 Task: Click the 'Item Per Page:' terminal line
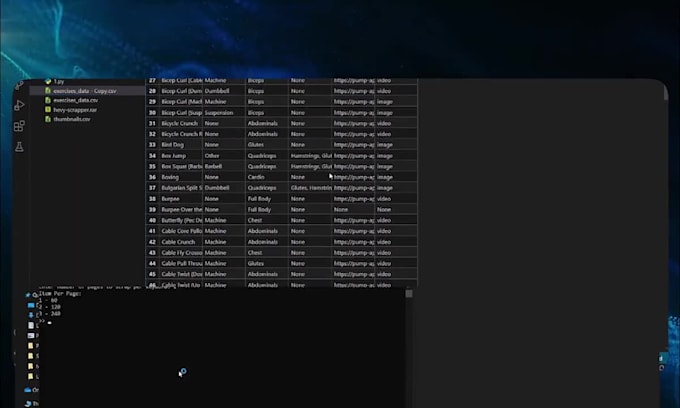(60, 294)
